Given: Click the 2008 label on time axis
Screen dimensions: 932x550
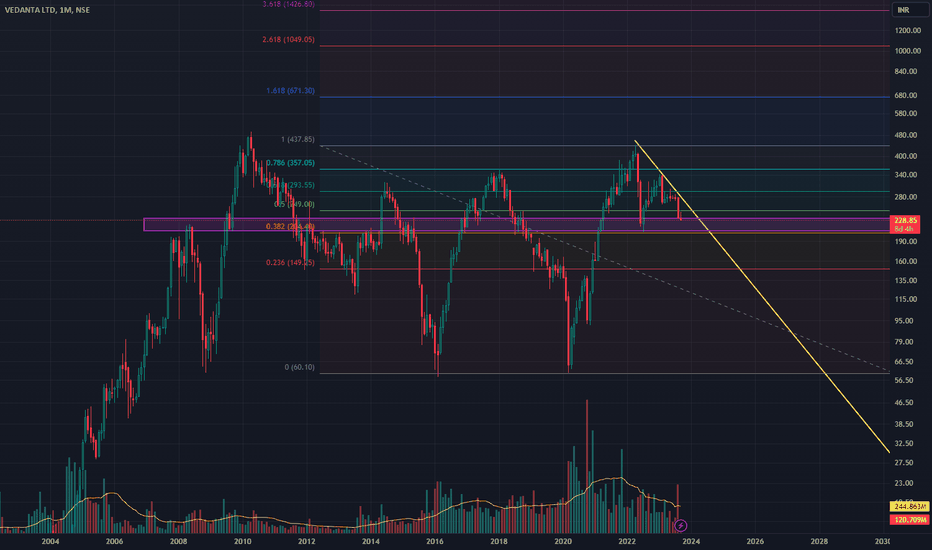Looking at the screenshot, I should coord(178,542).
